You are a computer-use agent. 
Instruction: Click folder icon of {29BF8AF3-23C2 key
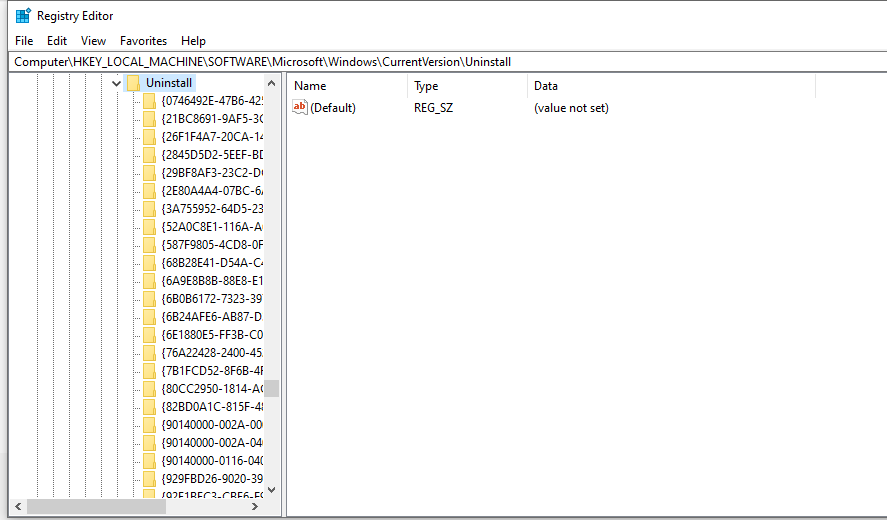pos(149,173)
